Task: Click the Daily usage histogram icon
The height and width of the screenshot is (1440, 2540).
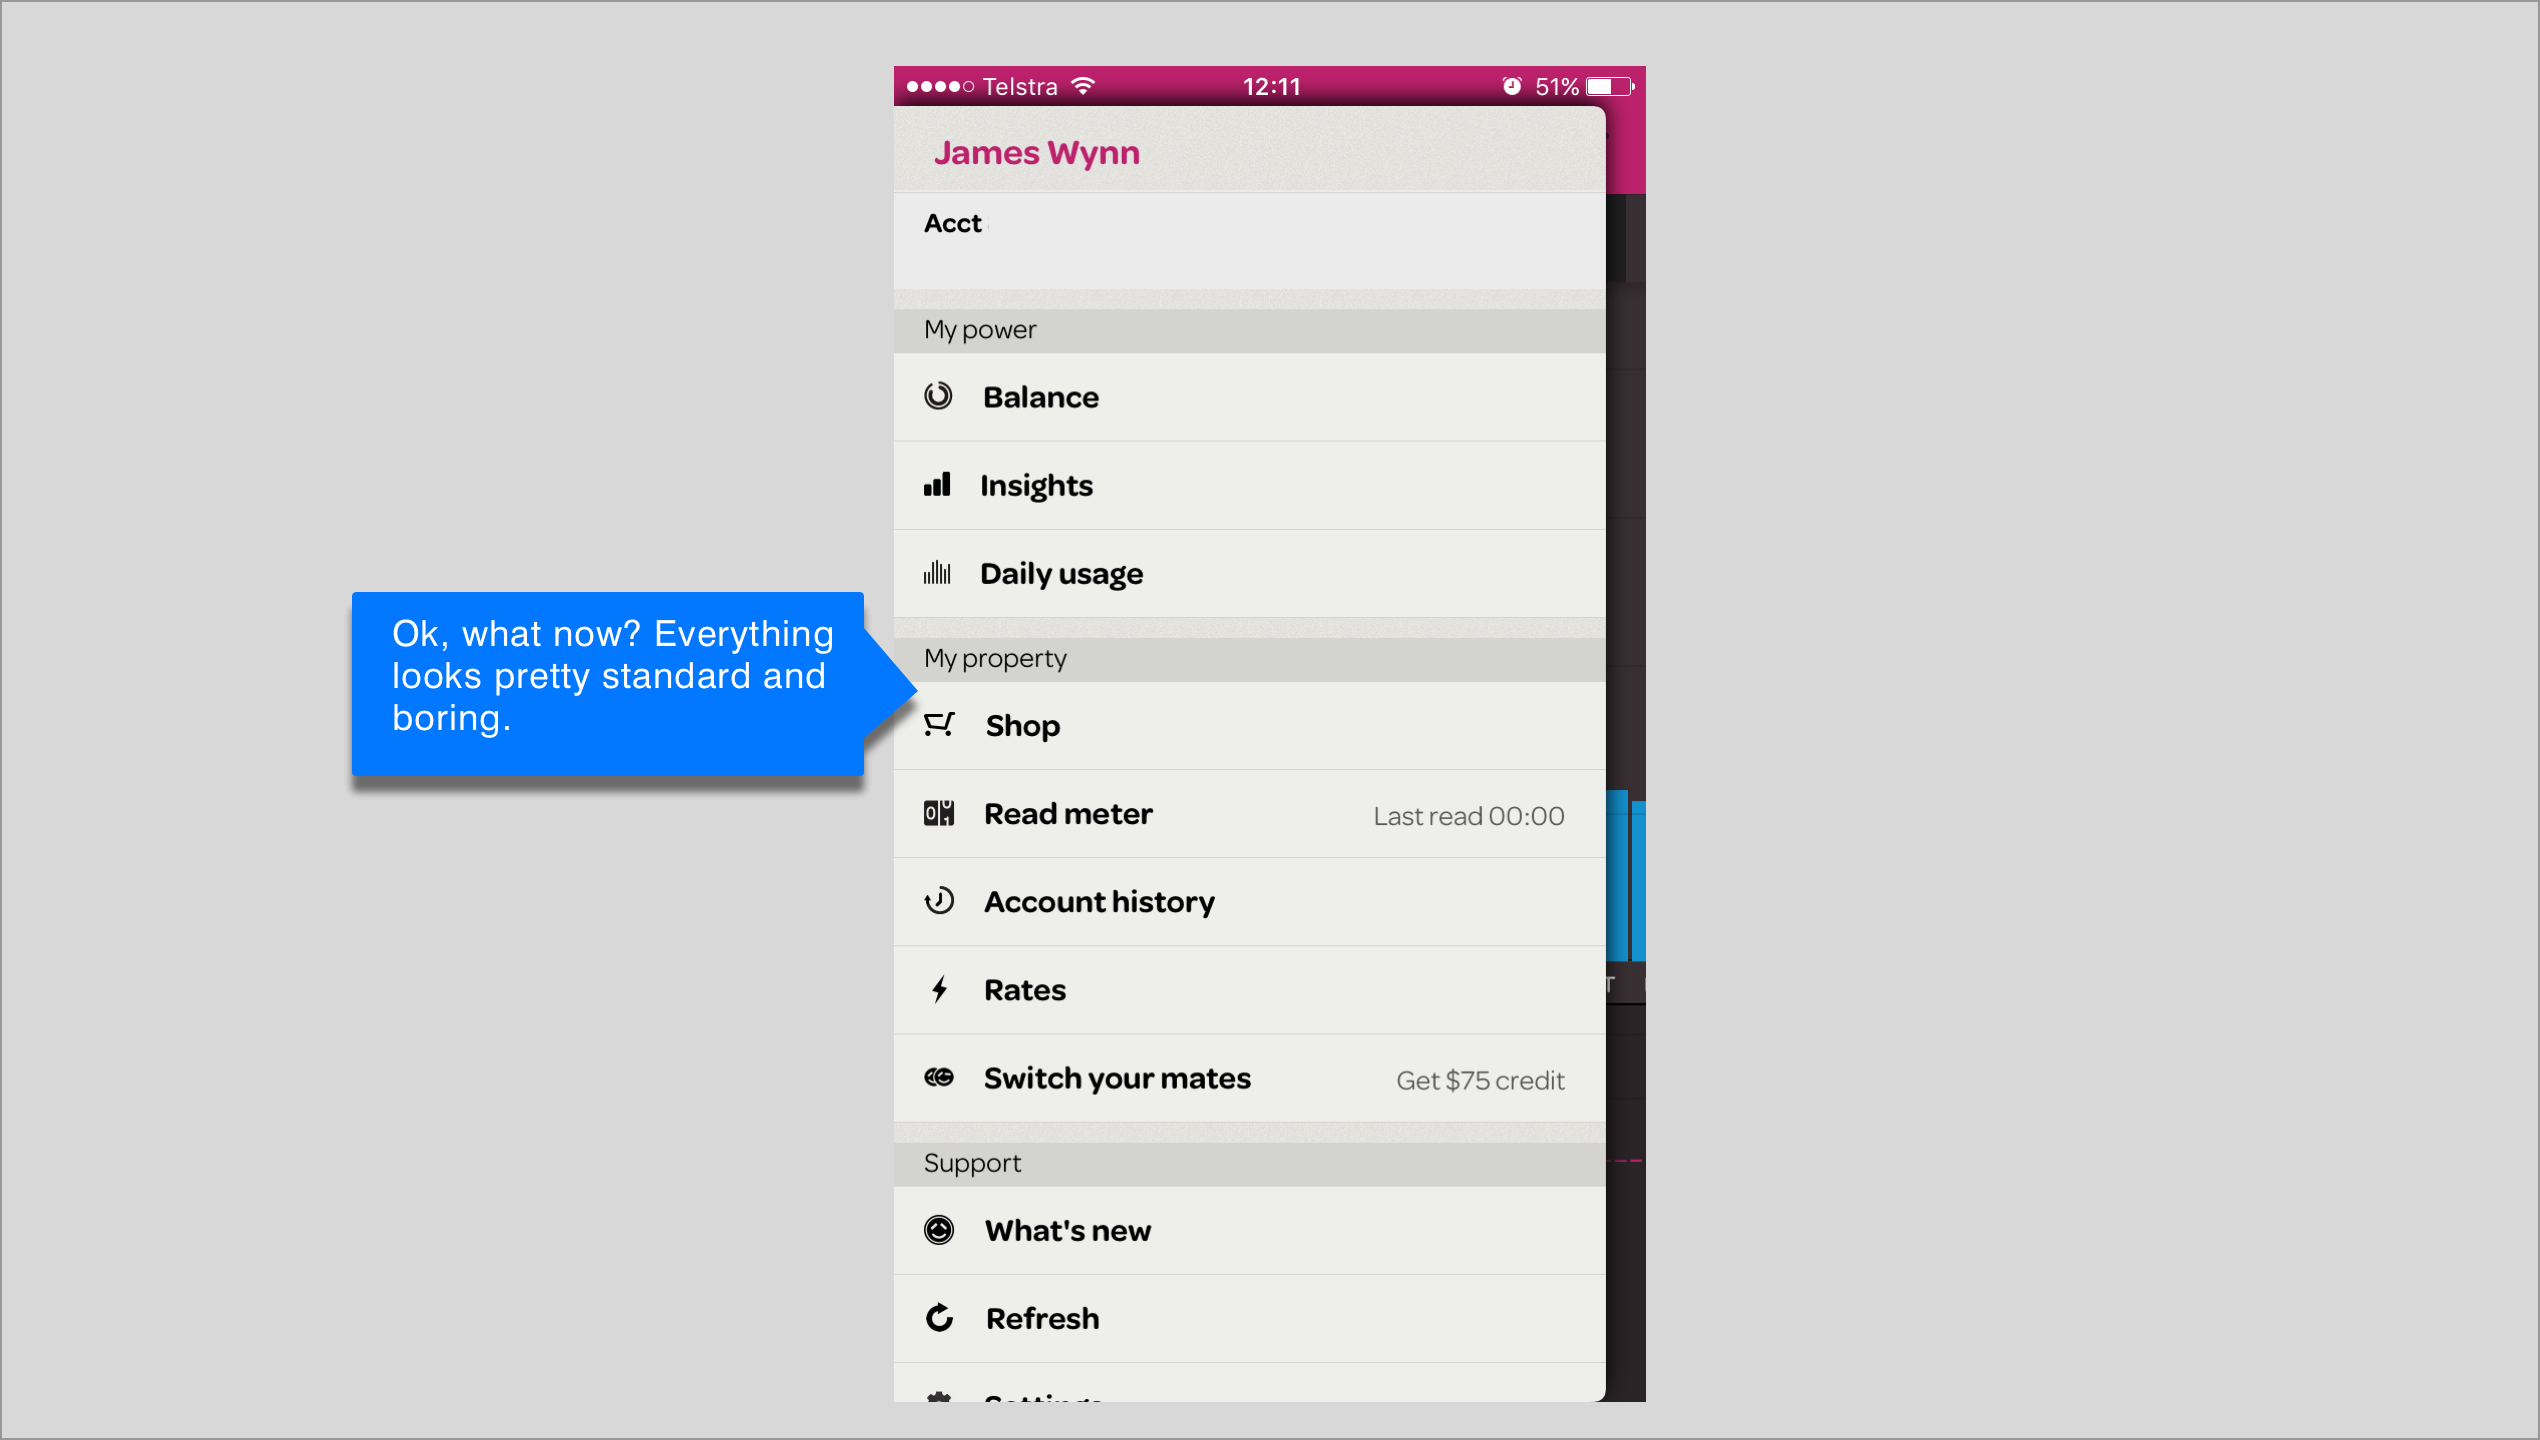Action: coord(937,573)
